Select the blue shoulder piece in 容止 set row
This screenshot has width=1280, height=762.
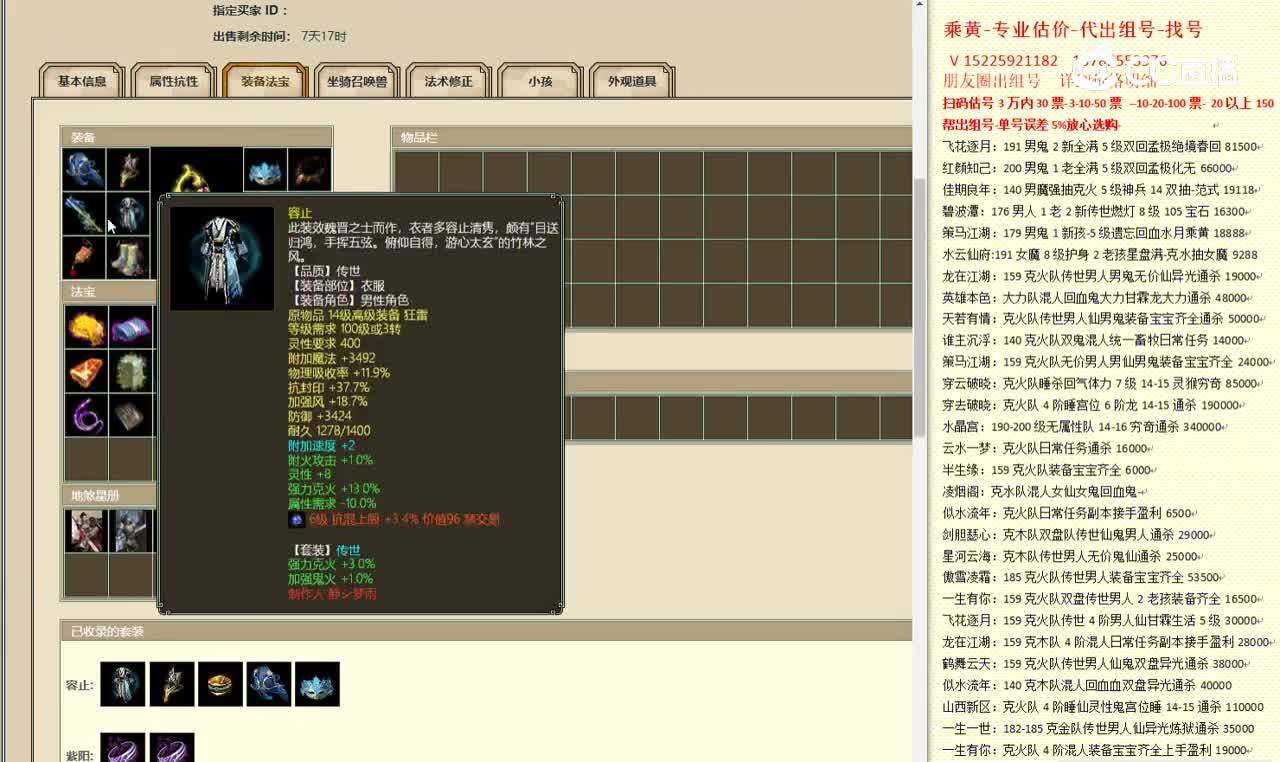tap(269, 684)
